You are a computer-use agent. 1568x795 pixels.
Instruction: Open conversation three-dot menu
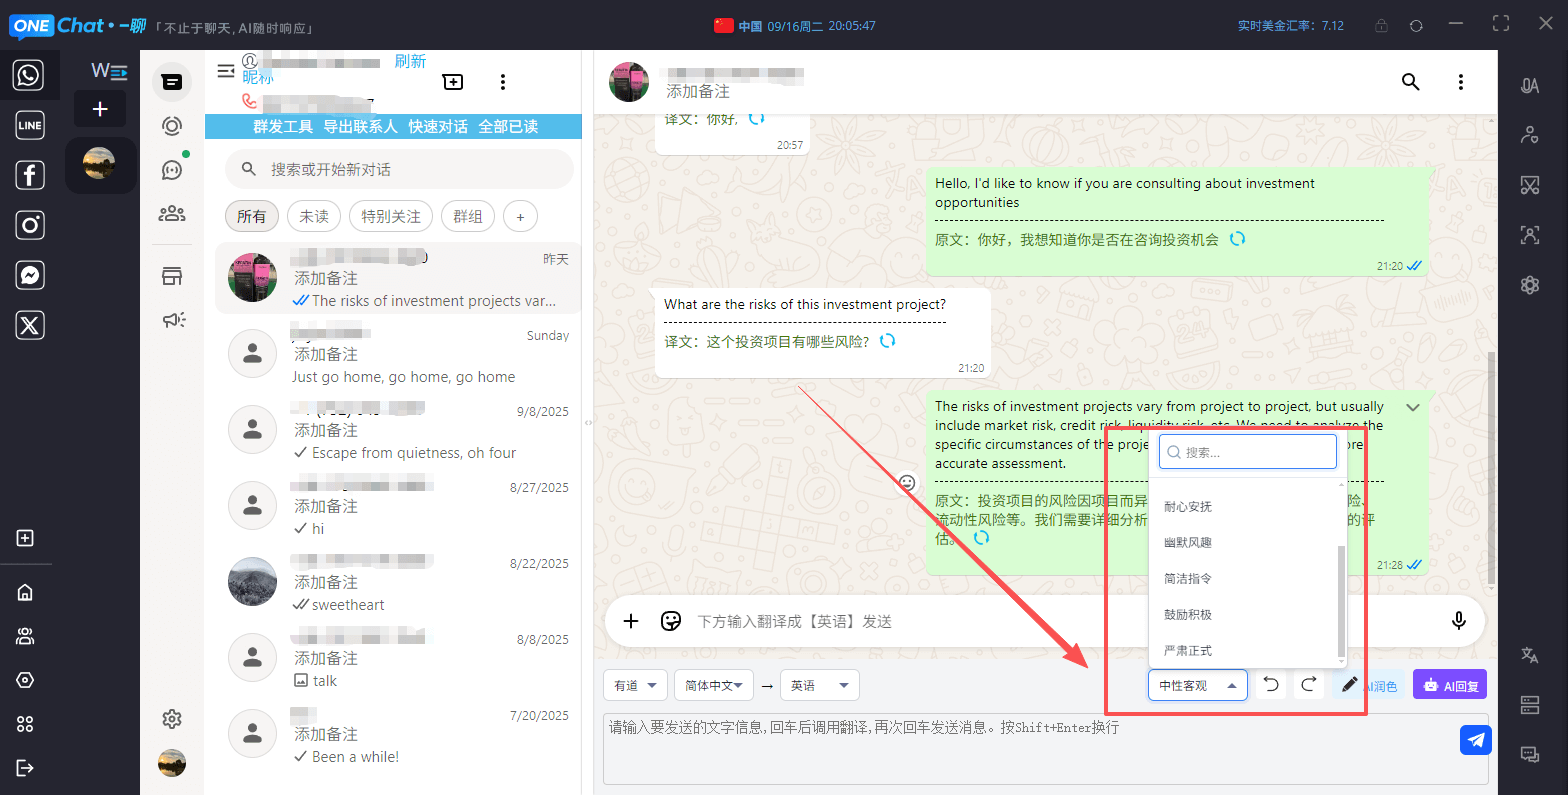click(x=1461, y=82)
